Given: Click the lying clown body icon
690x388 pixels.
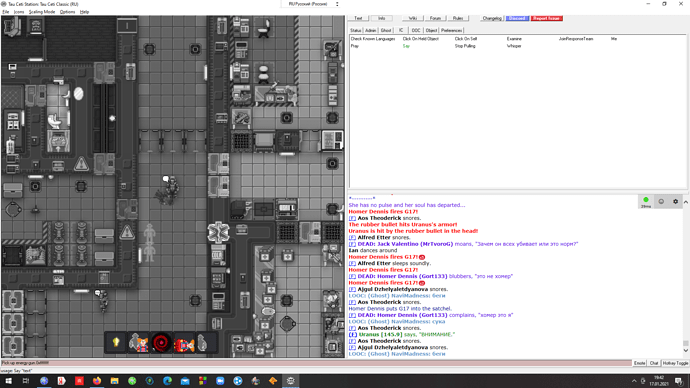Looking at the screenshot, I should tap(184, 343).
